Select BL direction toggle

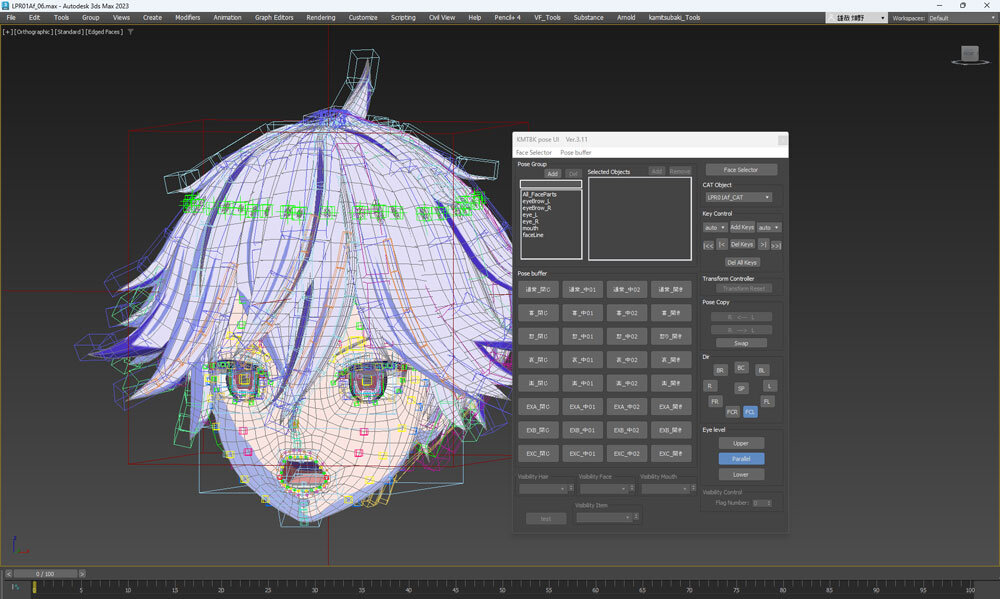(761, 370)
